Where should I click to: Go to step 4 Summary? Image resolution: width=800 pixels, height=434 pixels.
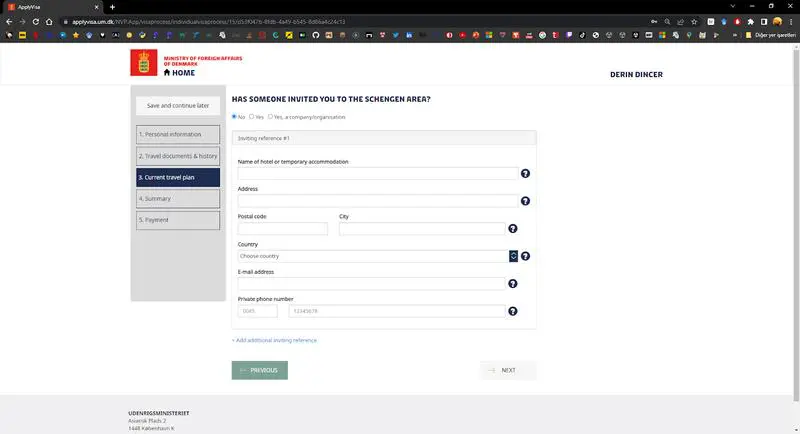coord(178,199)
